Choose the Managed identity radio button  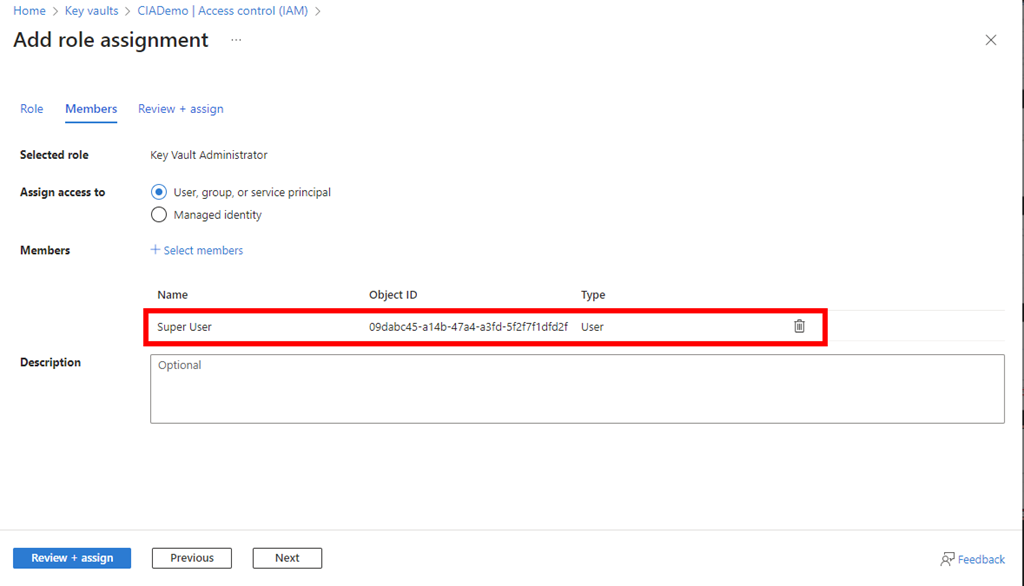(159, 215)
